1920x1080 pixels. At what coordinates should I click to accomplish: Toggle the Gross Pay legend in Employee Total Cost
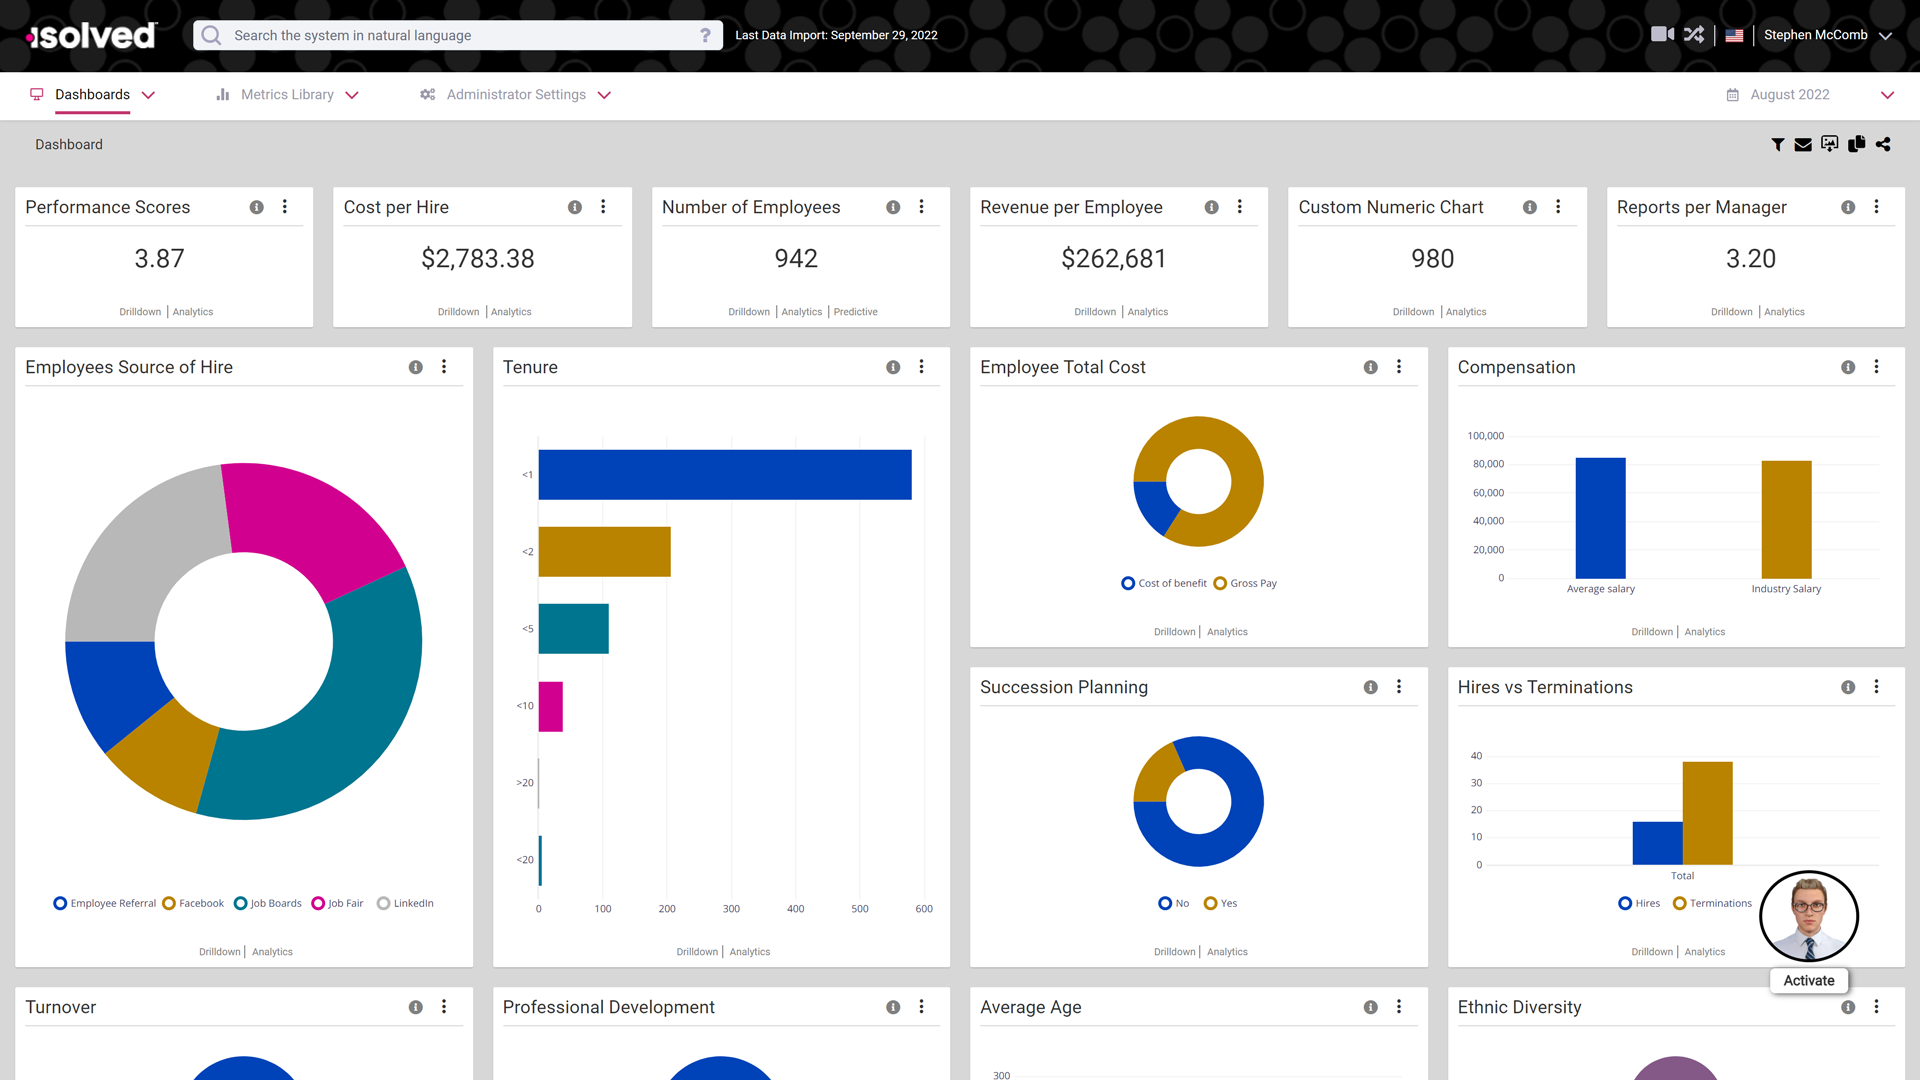[1244, 583]
